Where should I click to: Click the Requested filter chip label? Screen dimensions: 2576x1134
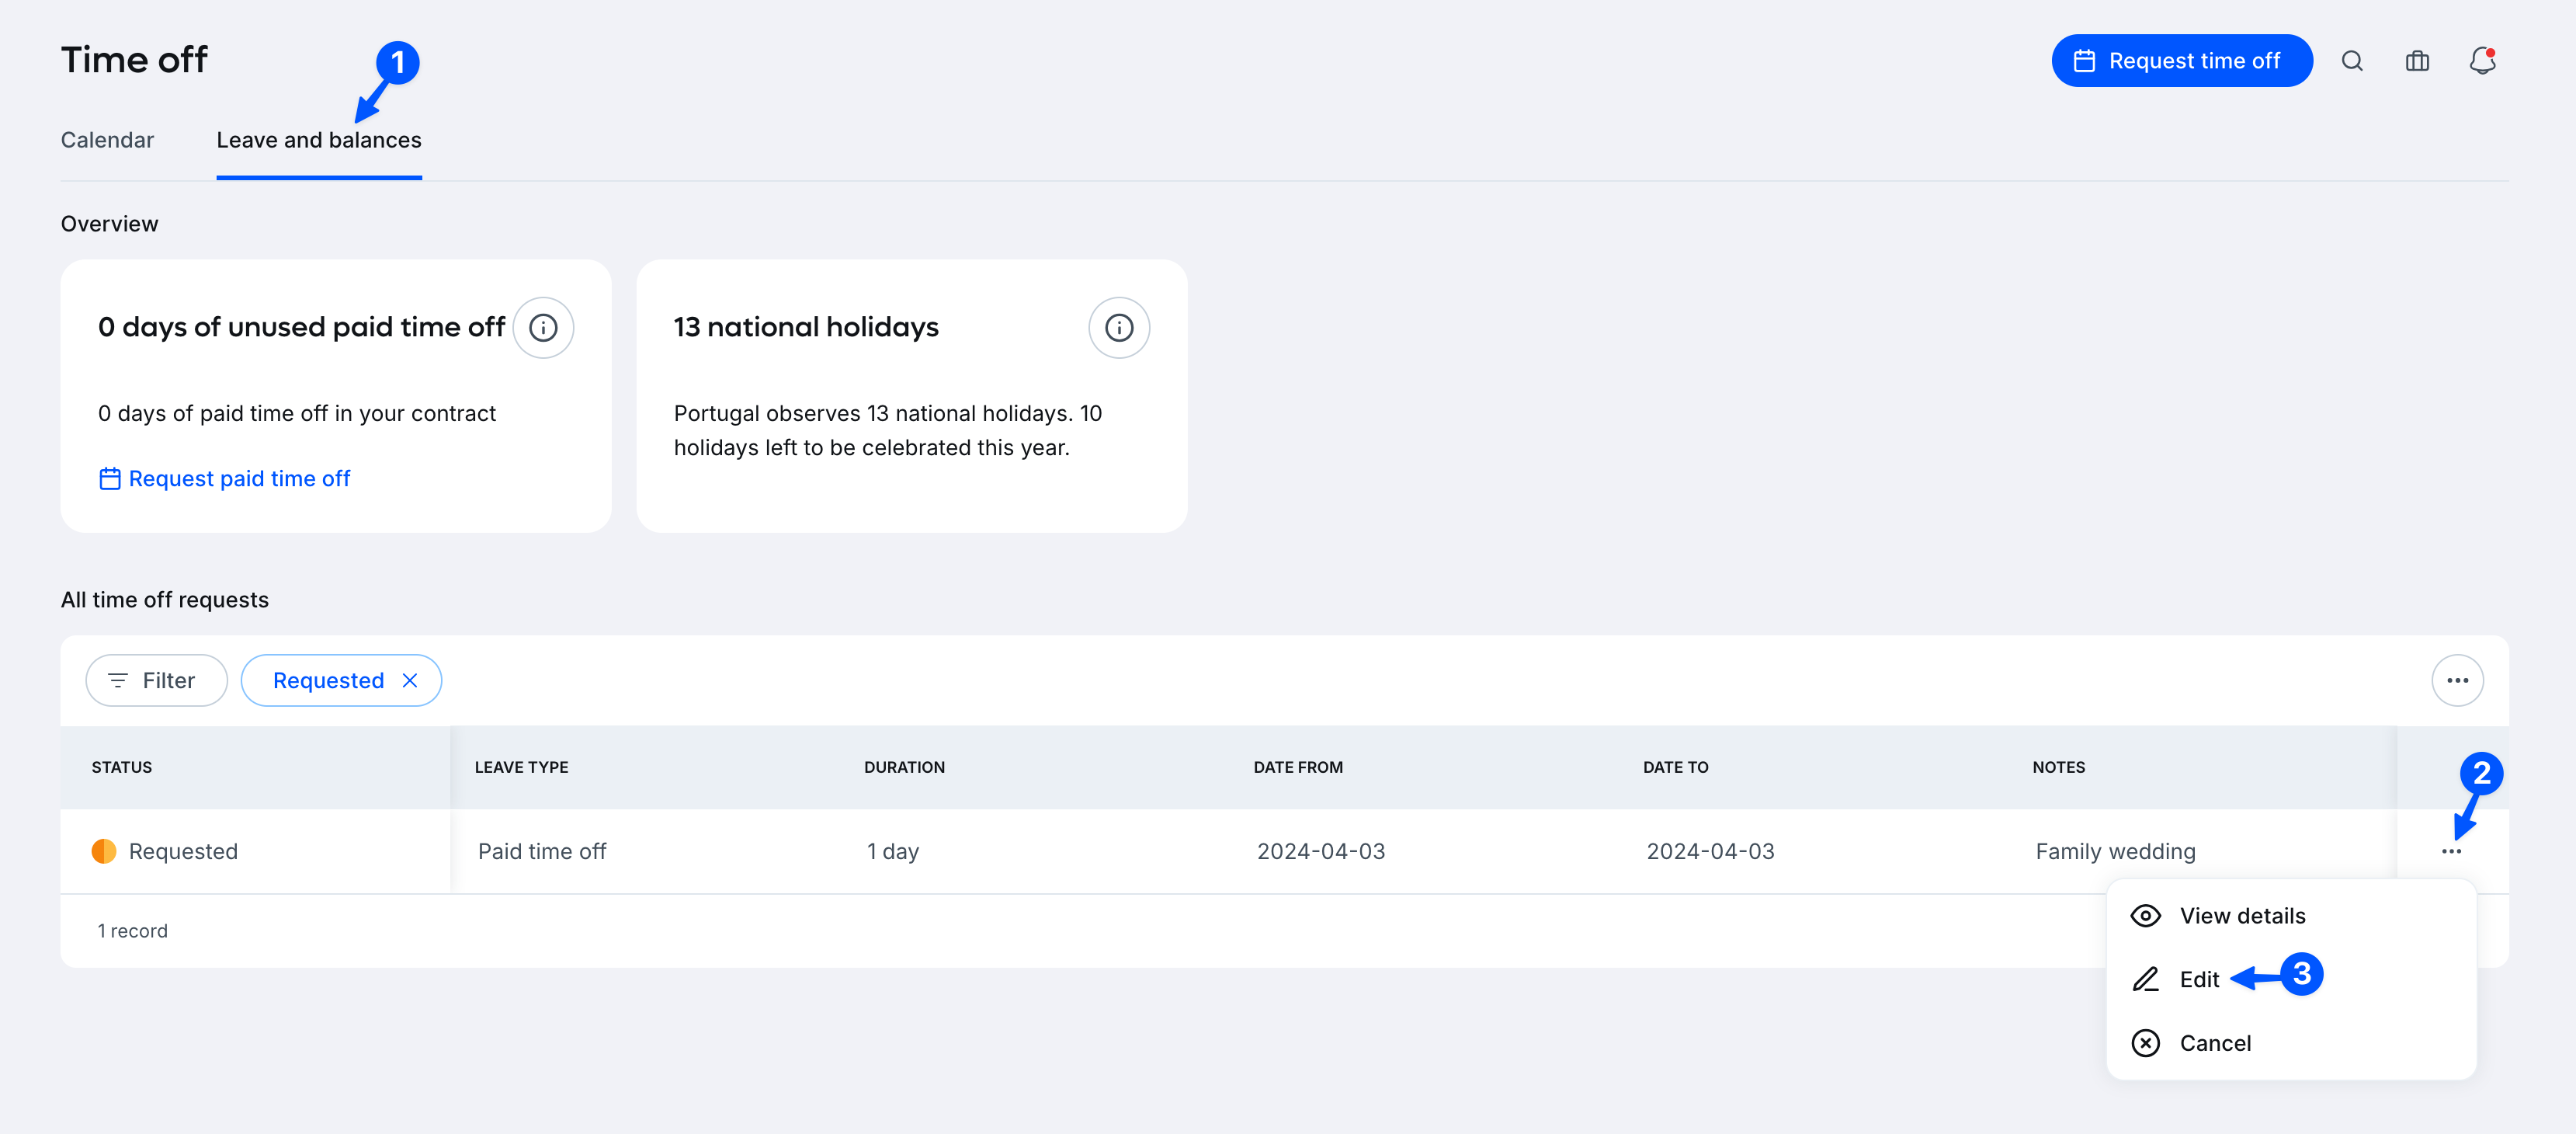[x=328, y=680]
